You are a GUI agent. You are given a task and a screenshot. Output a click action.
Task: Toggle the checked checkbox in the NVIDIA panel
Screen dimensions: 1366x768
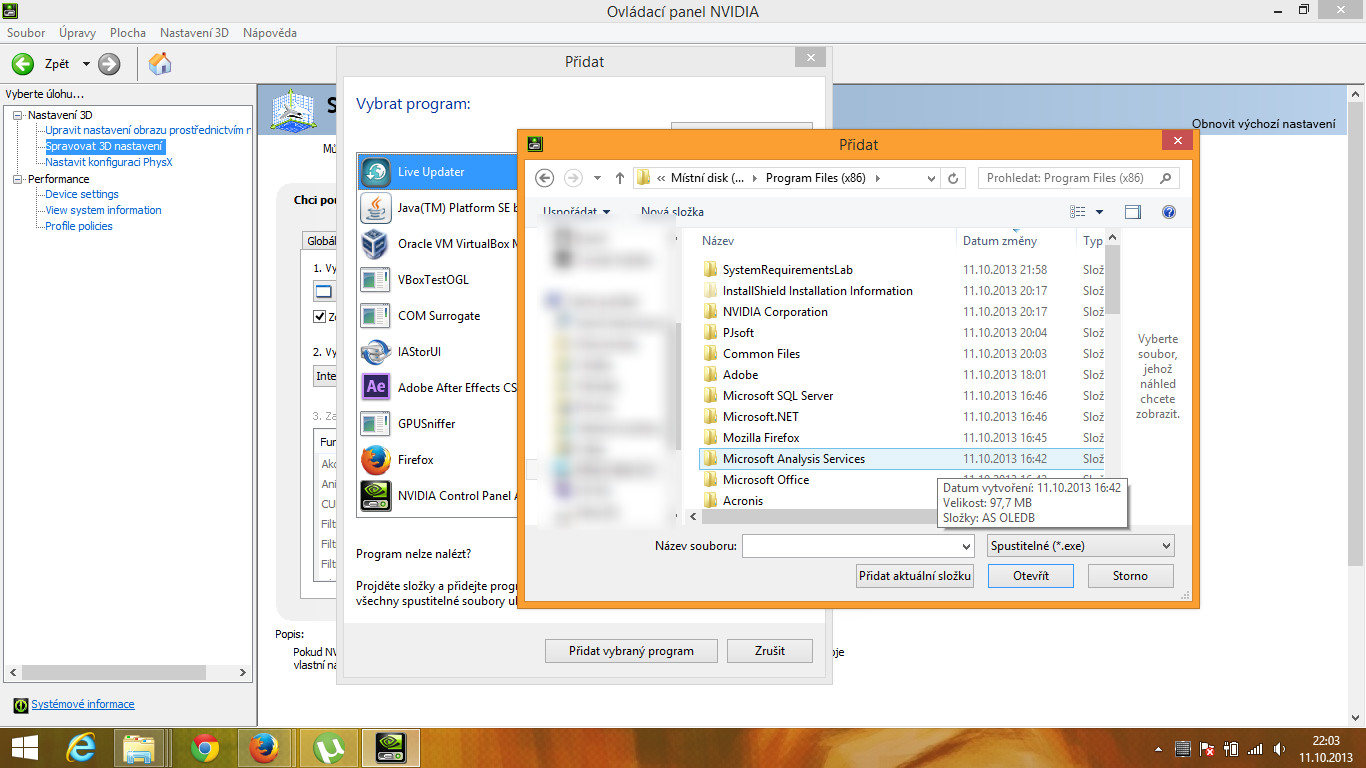pyautogui.click(x=320, y=317)
